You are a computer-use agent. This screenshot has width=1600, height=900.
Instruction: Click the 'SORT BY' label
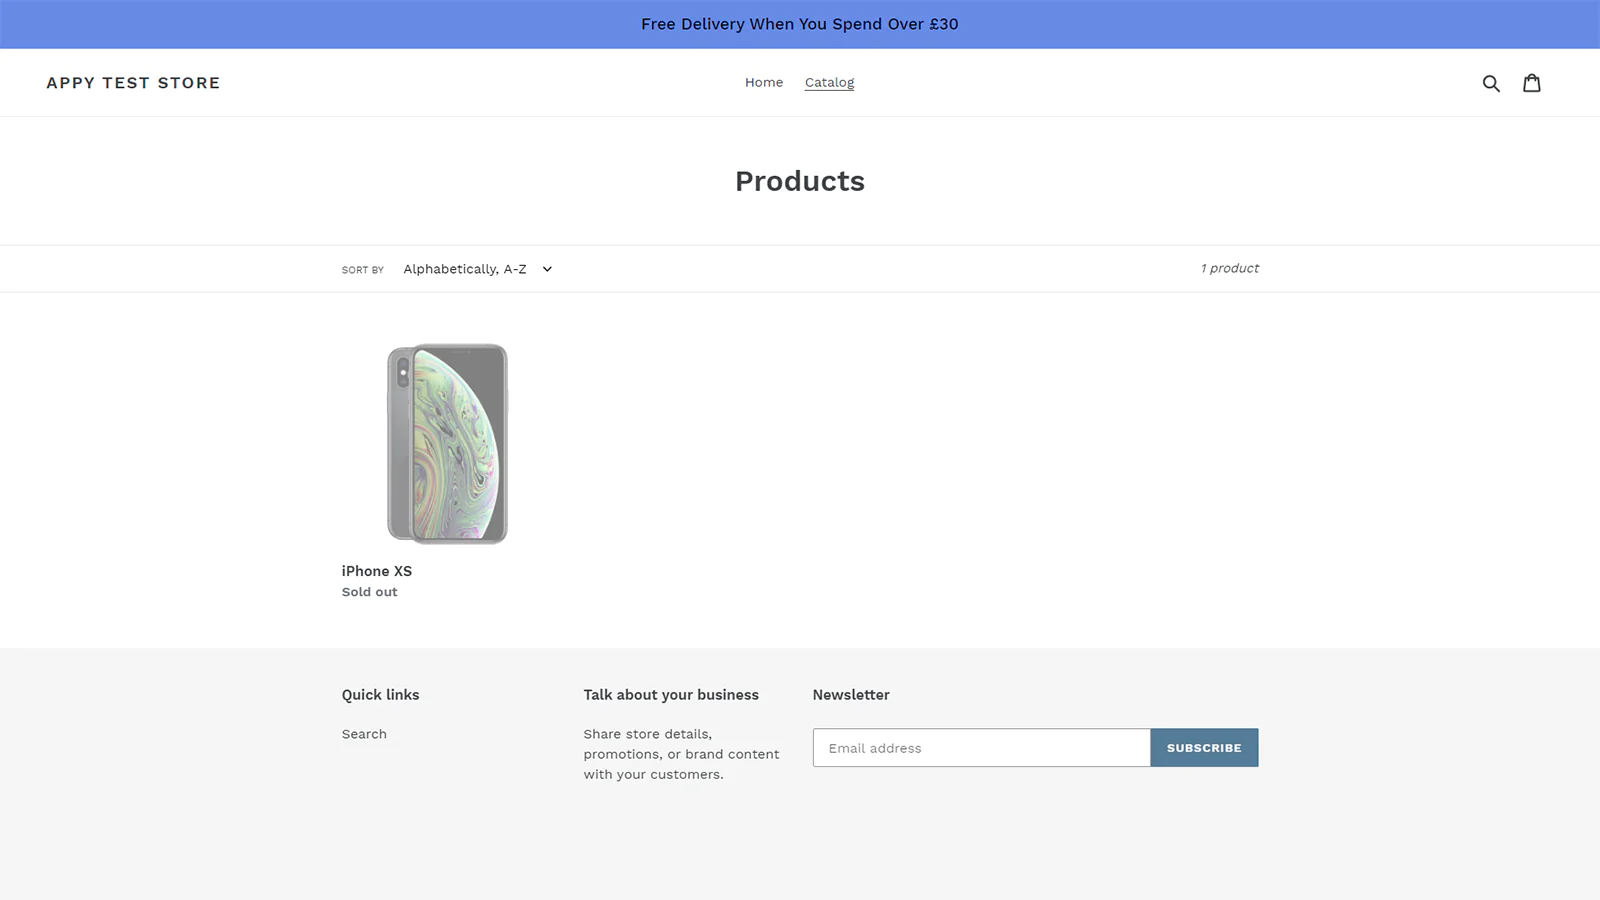(363, 270)
